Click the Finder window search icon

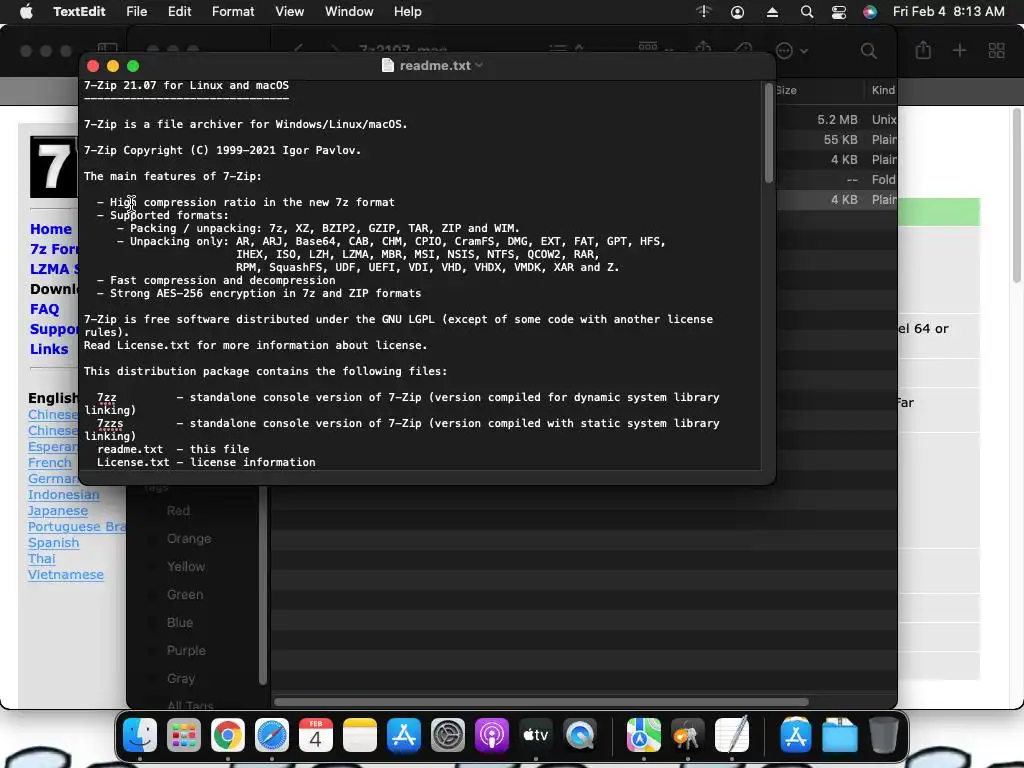pos(869,51)
